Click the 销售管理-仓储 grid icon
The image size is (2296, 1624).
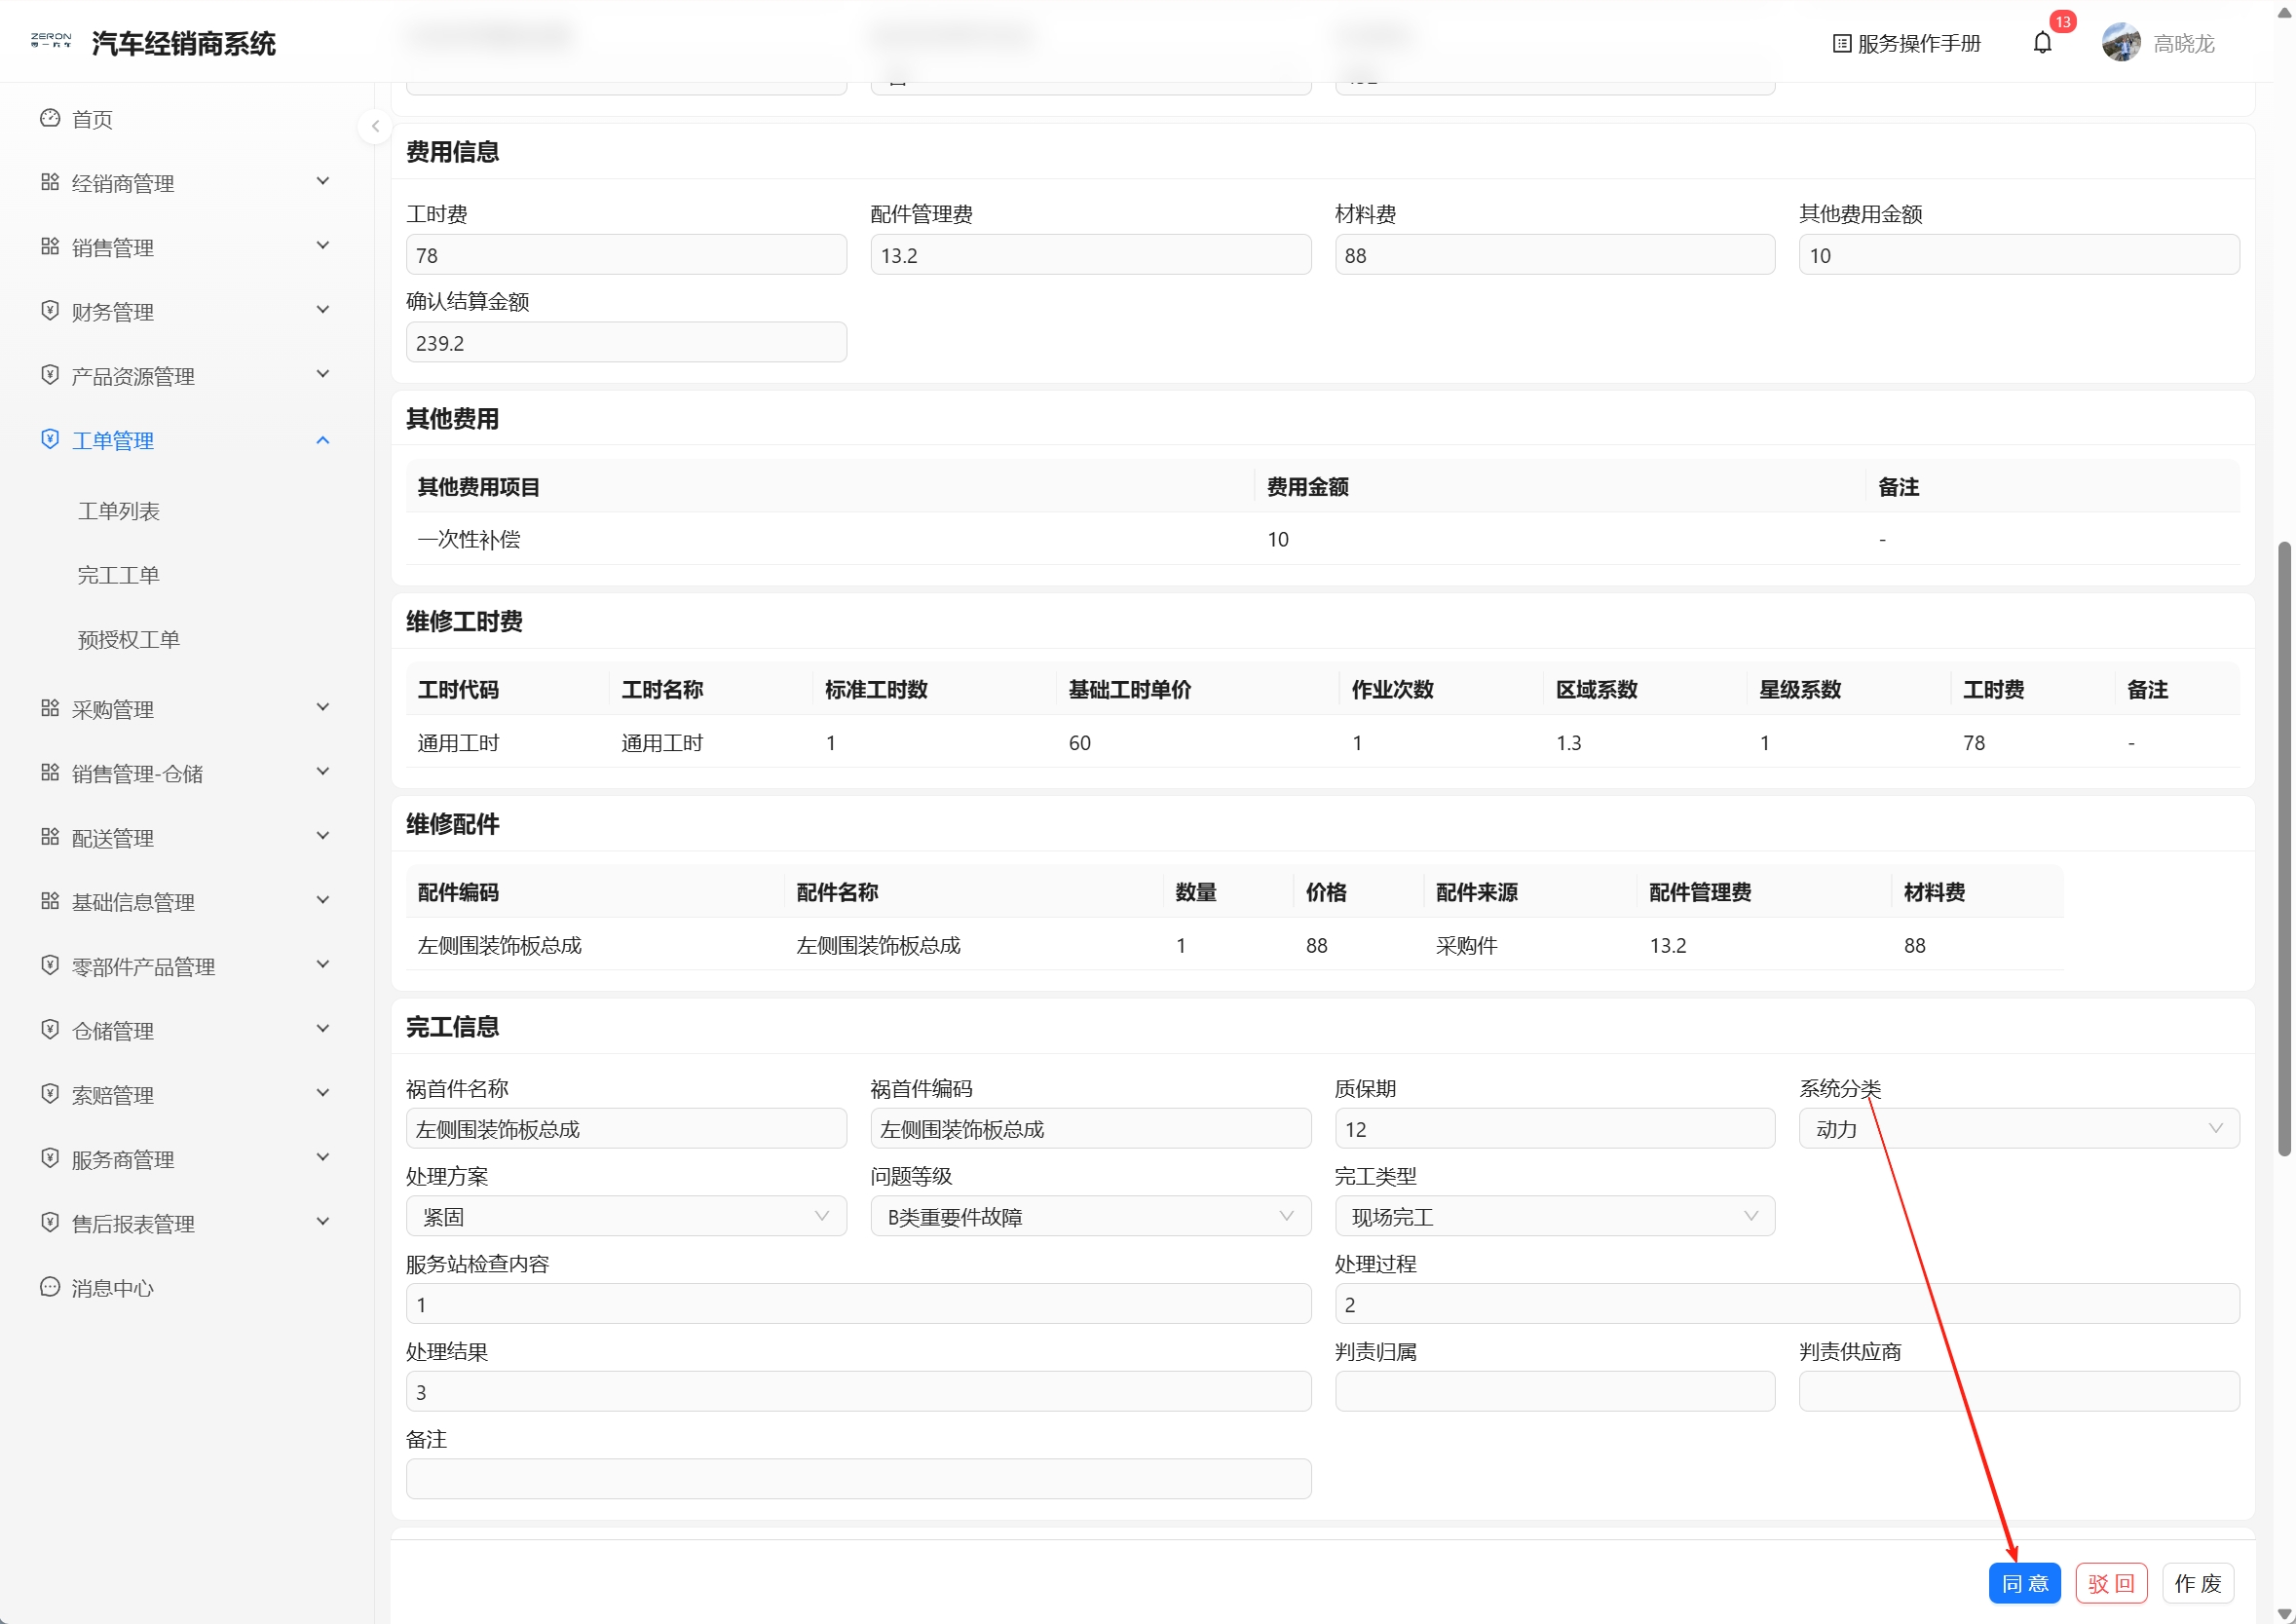50,772
